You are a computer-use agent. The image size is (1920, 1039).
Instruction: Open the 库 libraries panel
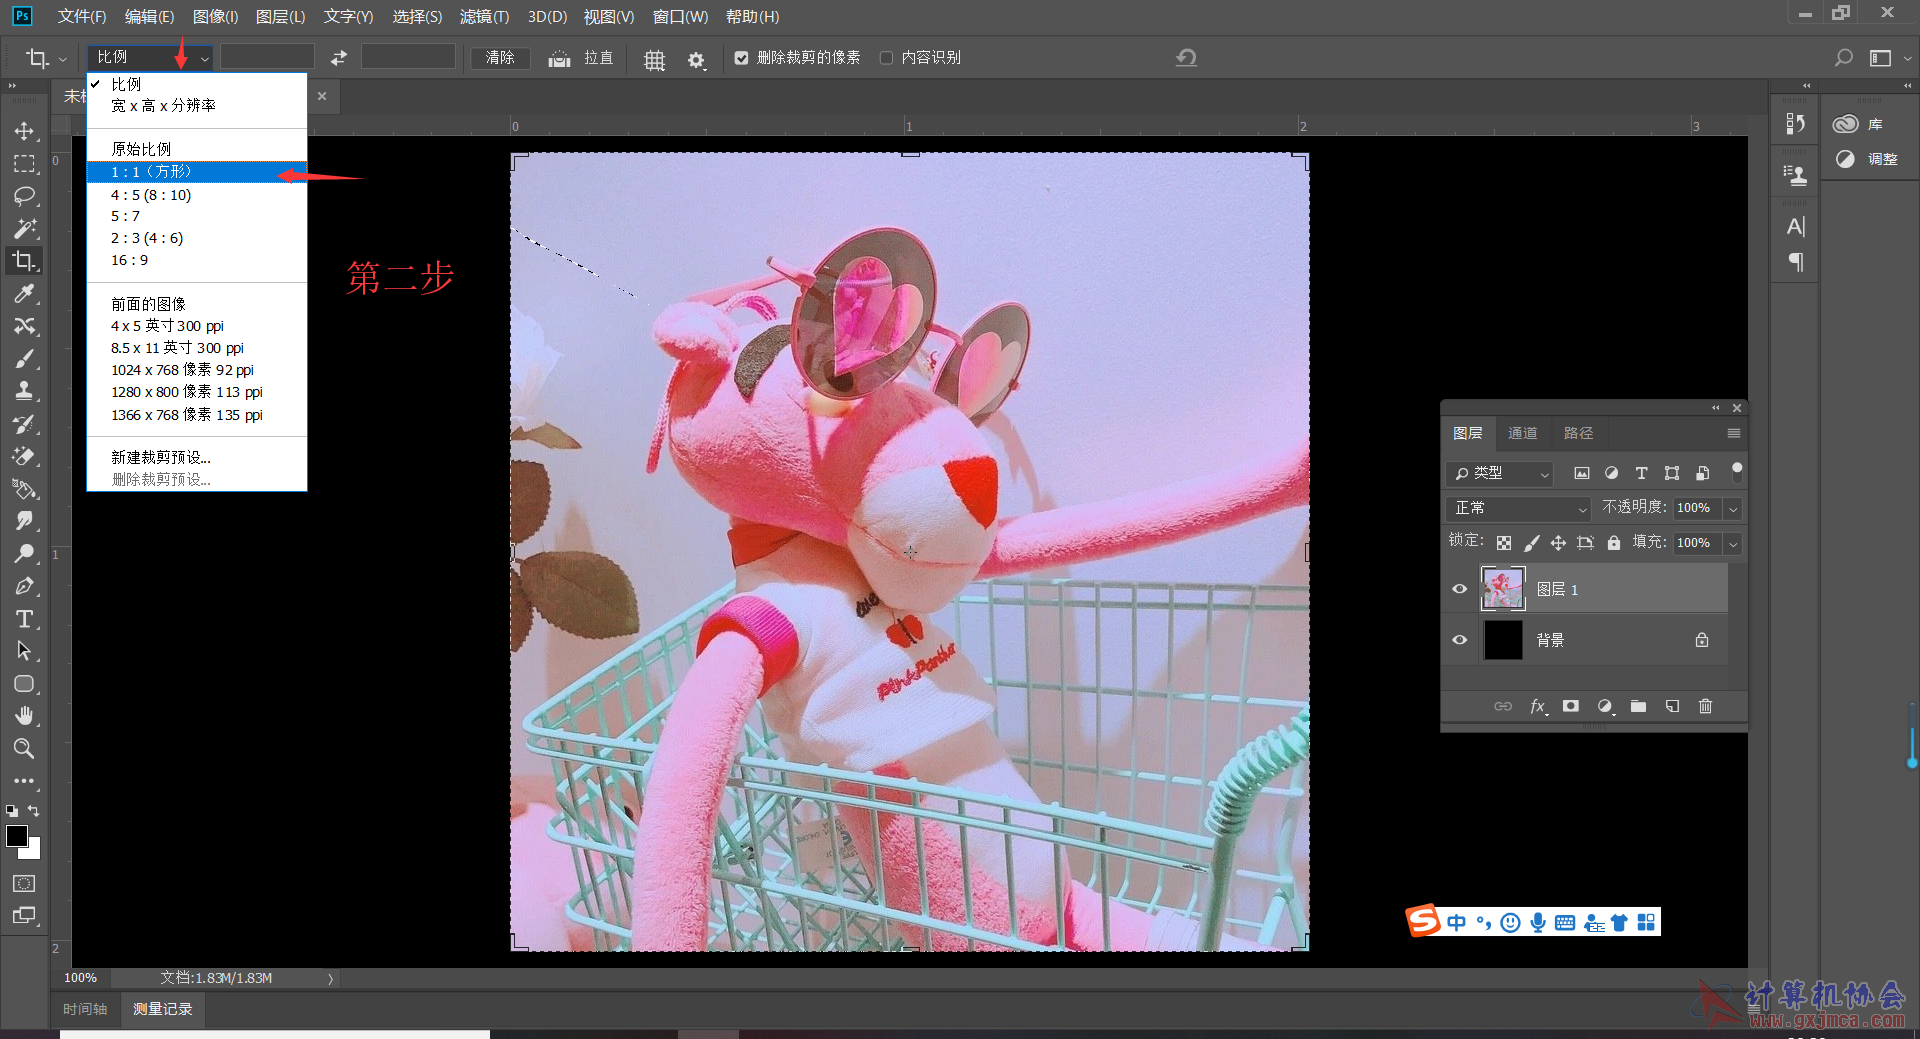pyautogui.click(x=1858, y=124)
